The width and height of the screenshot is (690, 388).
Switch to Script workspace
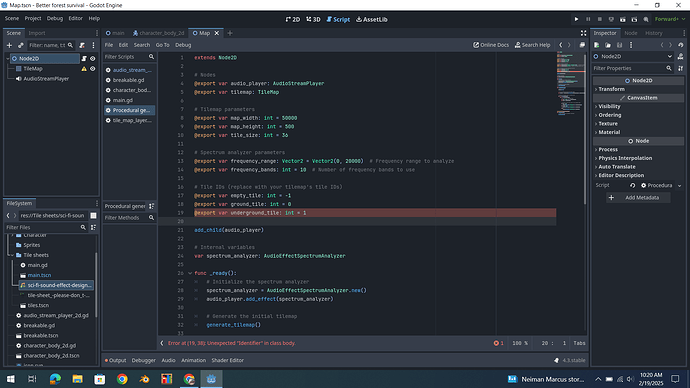pos(338,19)
